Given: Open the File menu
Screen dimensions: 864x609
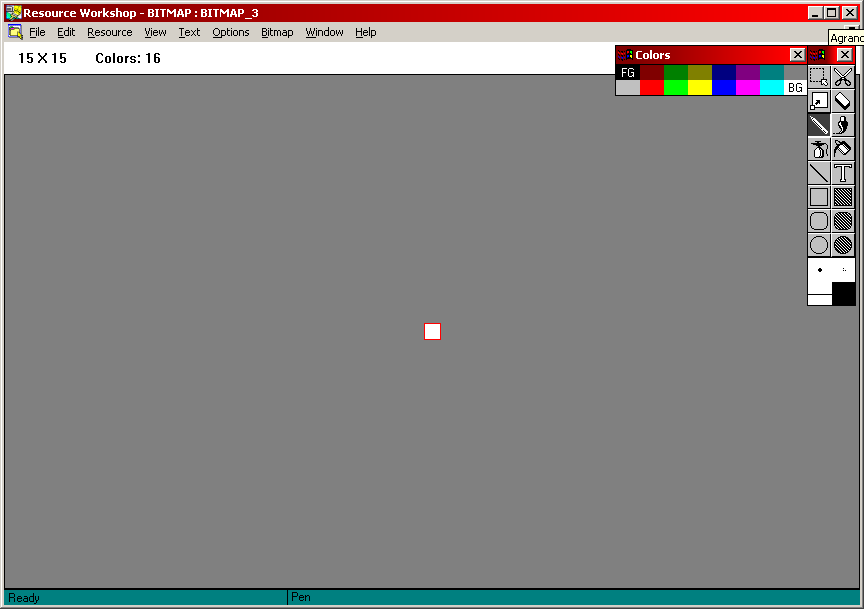Looking at the screenshot, I should (x=37, y=32).
